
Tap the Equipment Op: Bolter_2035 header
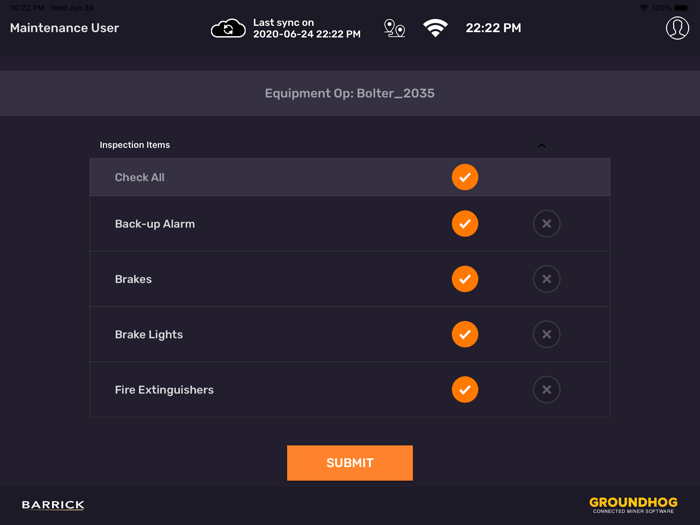click(x=350, y=94)
